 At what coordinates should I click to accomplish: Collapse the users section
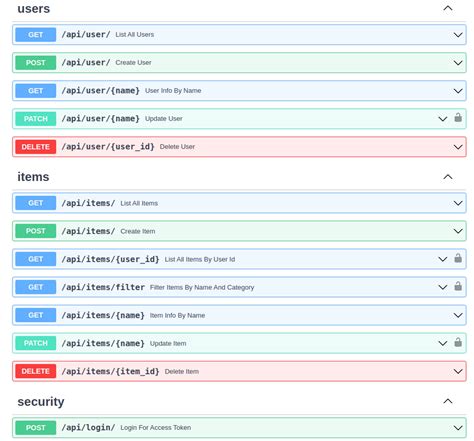click(448, 8)
